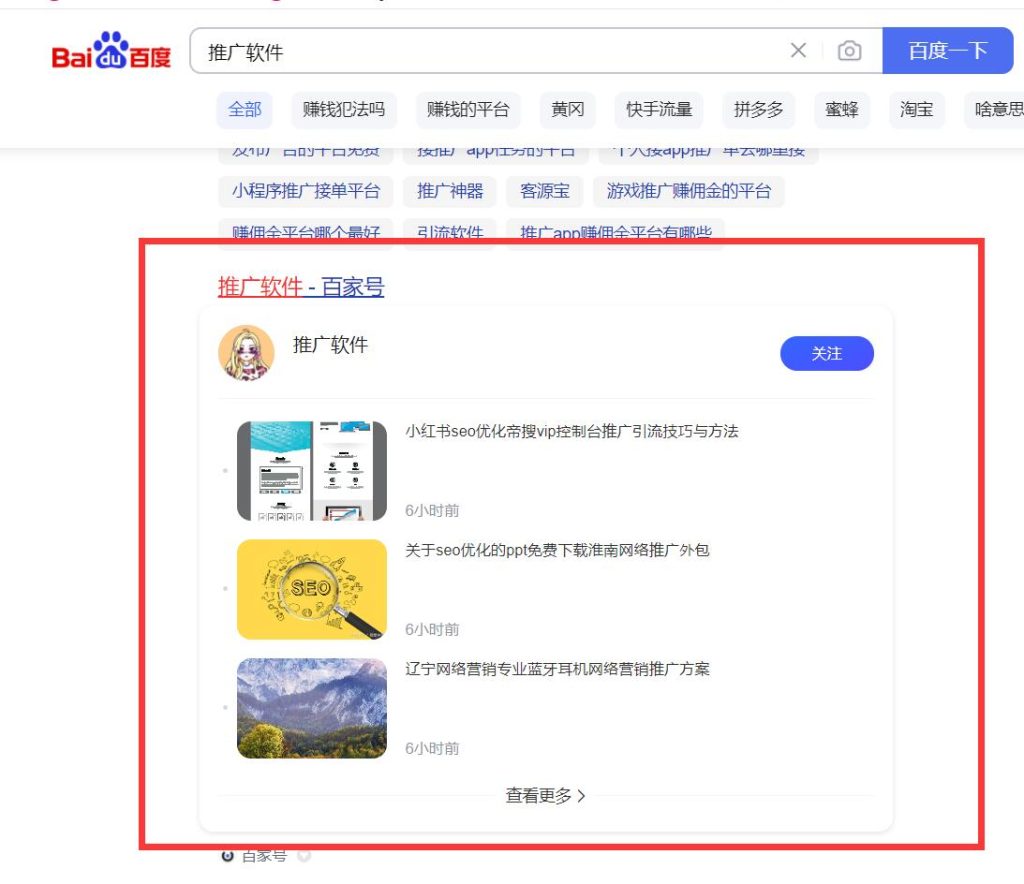Screen dimensions: 1024x884
Task: Select the 赚钱的平台 filter tab
Action: click(467, 109)
